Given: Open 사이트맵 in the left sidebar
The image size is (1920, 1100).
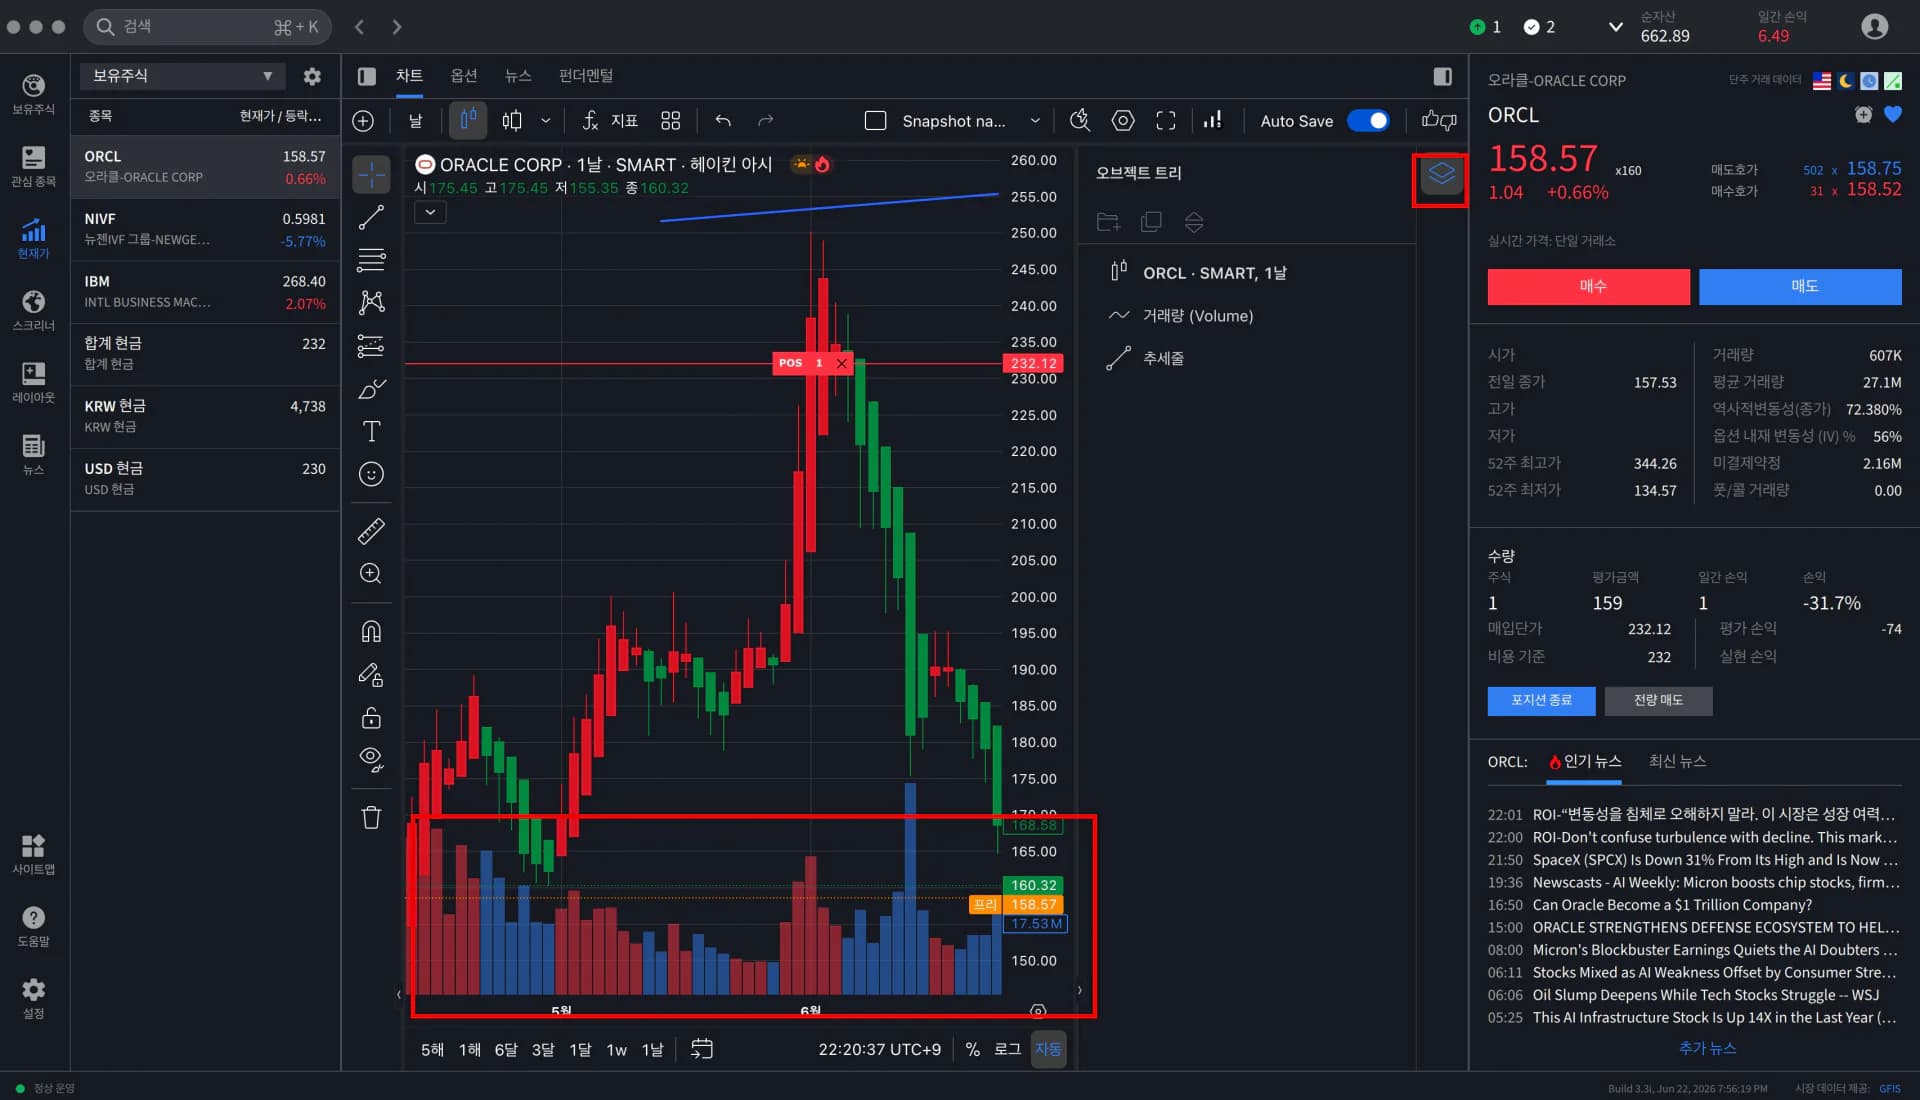Looking at the screenshot, I should click(x=33, y=855).
